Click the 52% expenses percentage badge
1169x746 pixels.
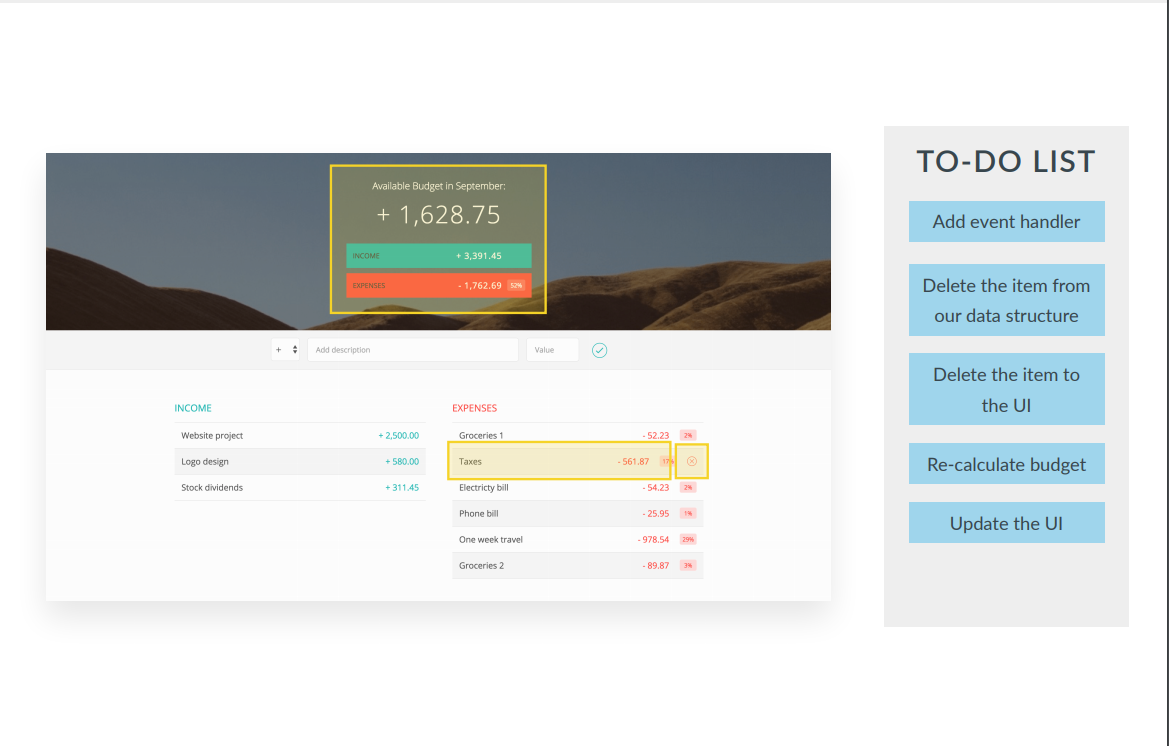tap(516, 285)
